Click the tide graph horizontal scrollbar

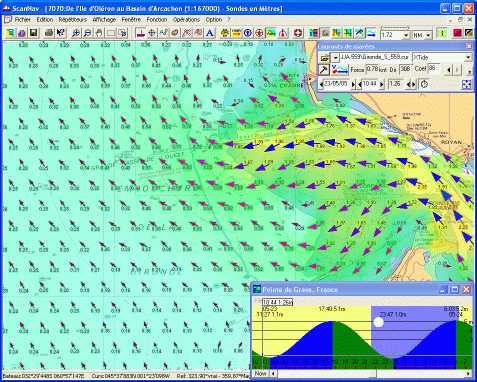coord(370,374)
